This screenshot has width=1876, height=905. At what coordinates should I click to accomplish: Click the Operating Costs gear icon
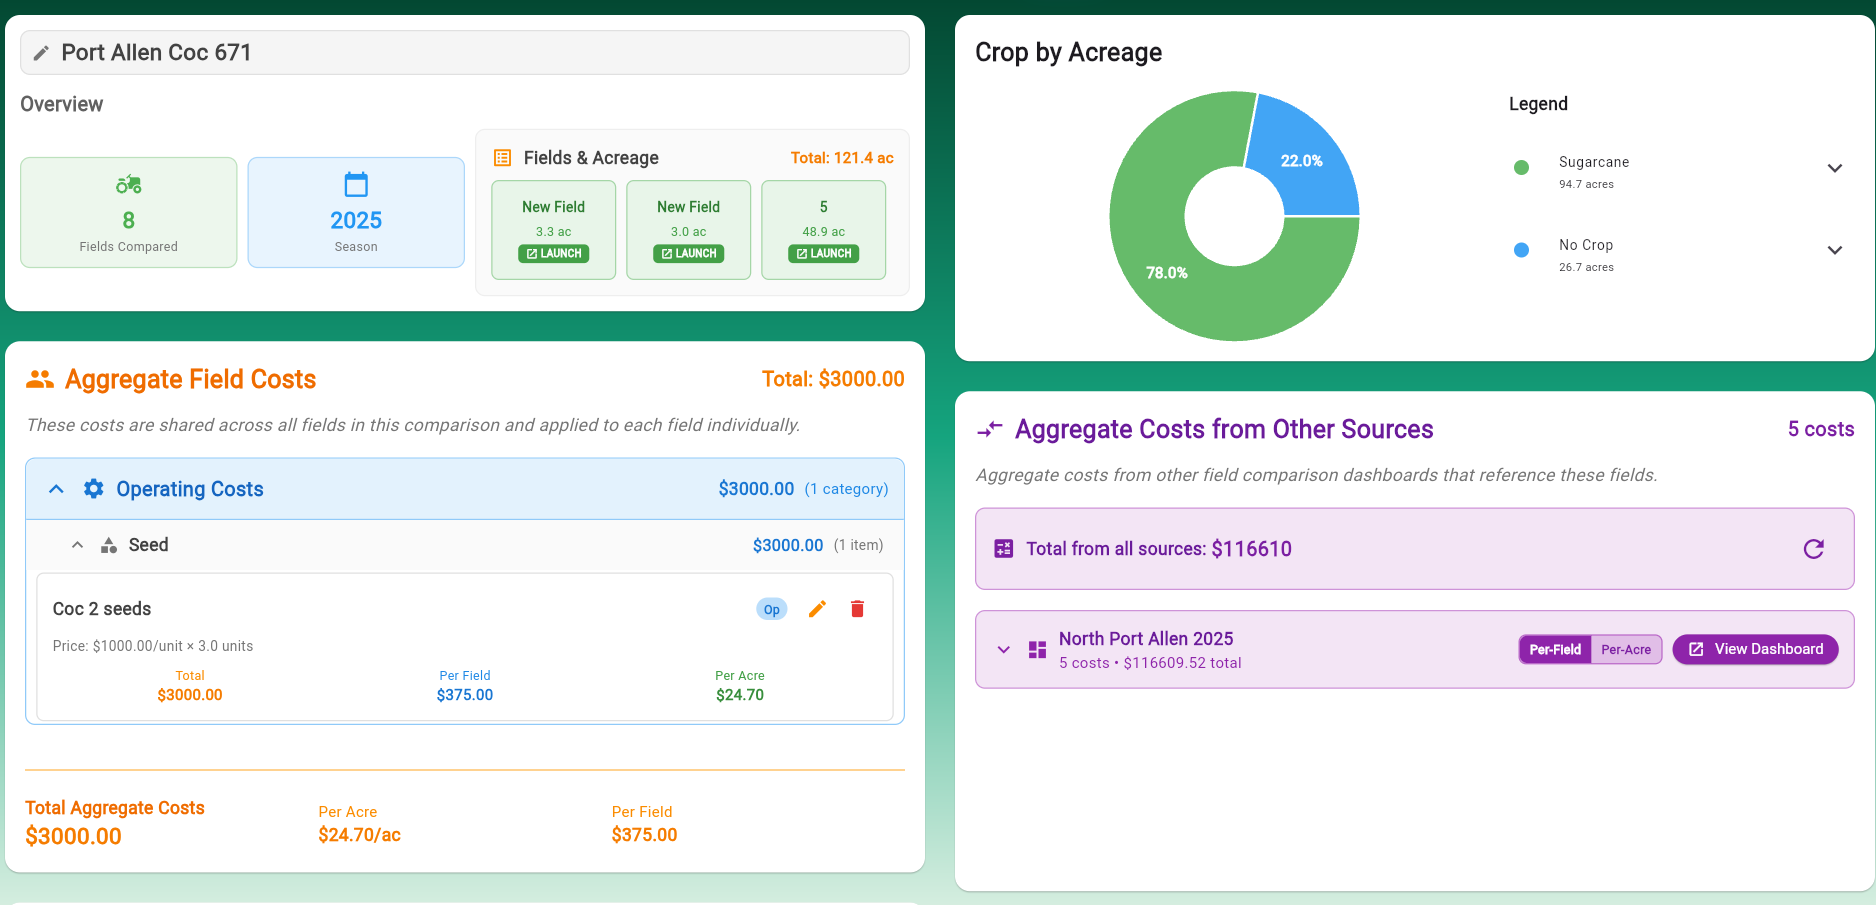(x=93, y=489)
